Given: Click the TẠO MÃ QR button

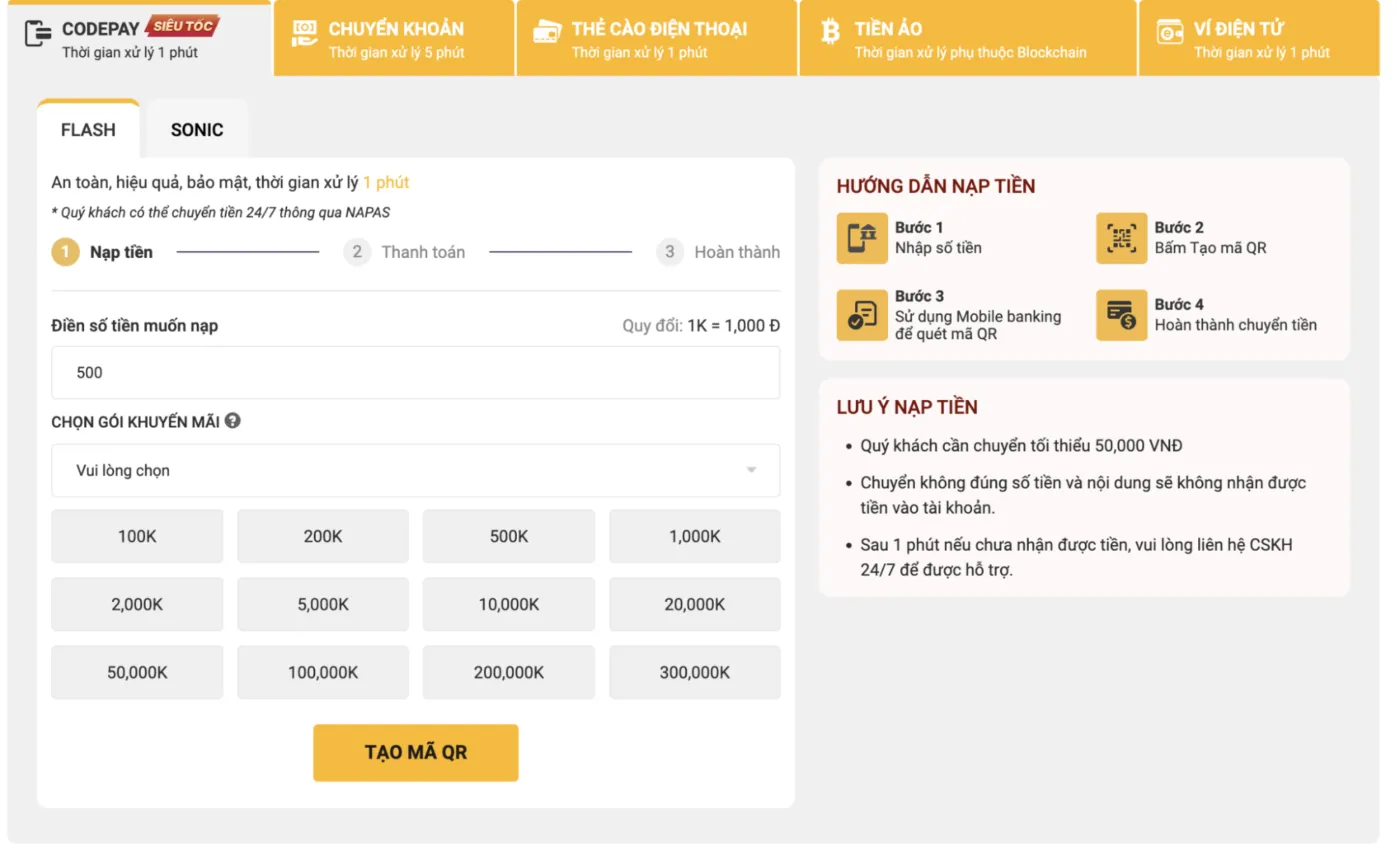Looking at the screenshot, I should tap(416, 752).
